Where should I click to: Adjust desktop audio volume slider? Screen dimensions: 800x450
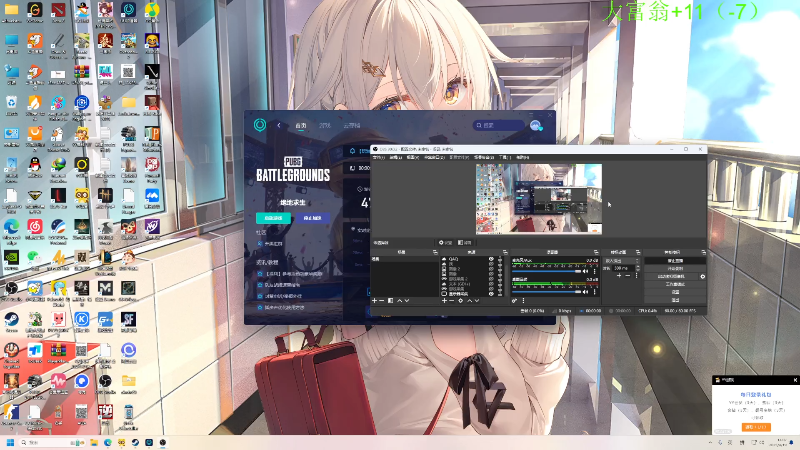pyautogui.click(x=546, y=292)
